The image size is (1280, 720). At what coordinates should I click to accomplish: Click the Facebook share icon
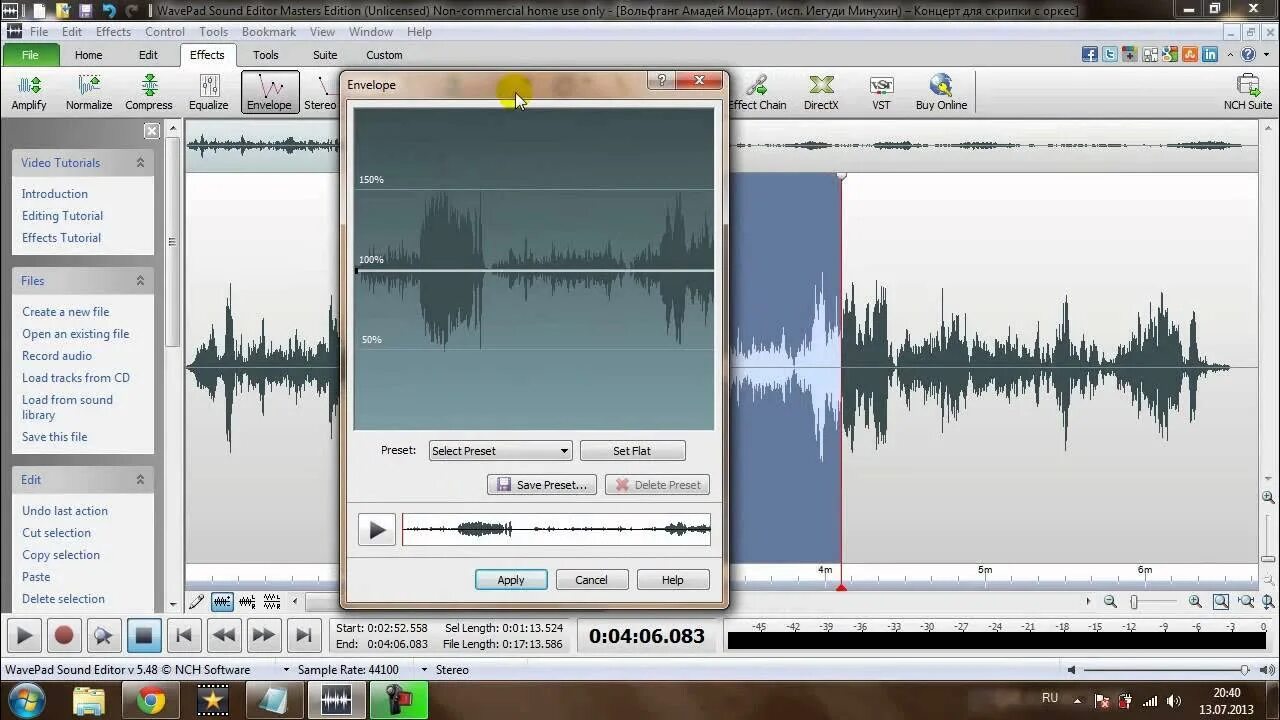point(1090,55)
